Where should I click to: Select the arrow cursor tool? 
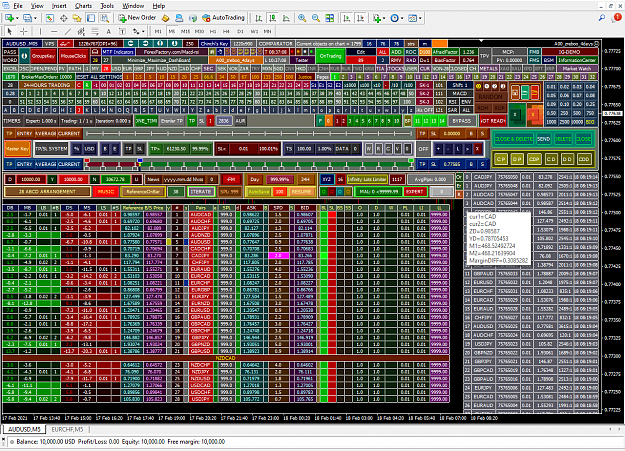(x=10, y=31)
